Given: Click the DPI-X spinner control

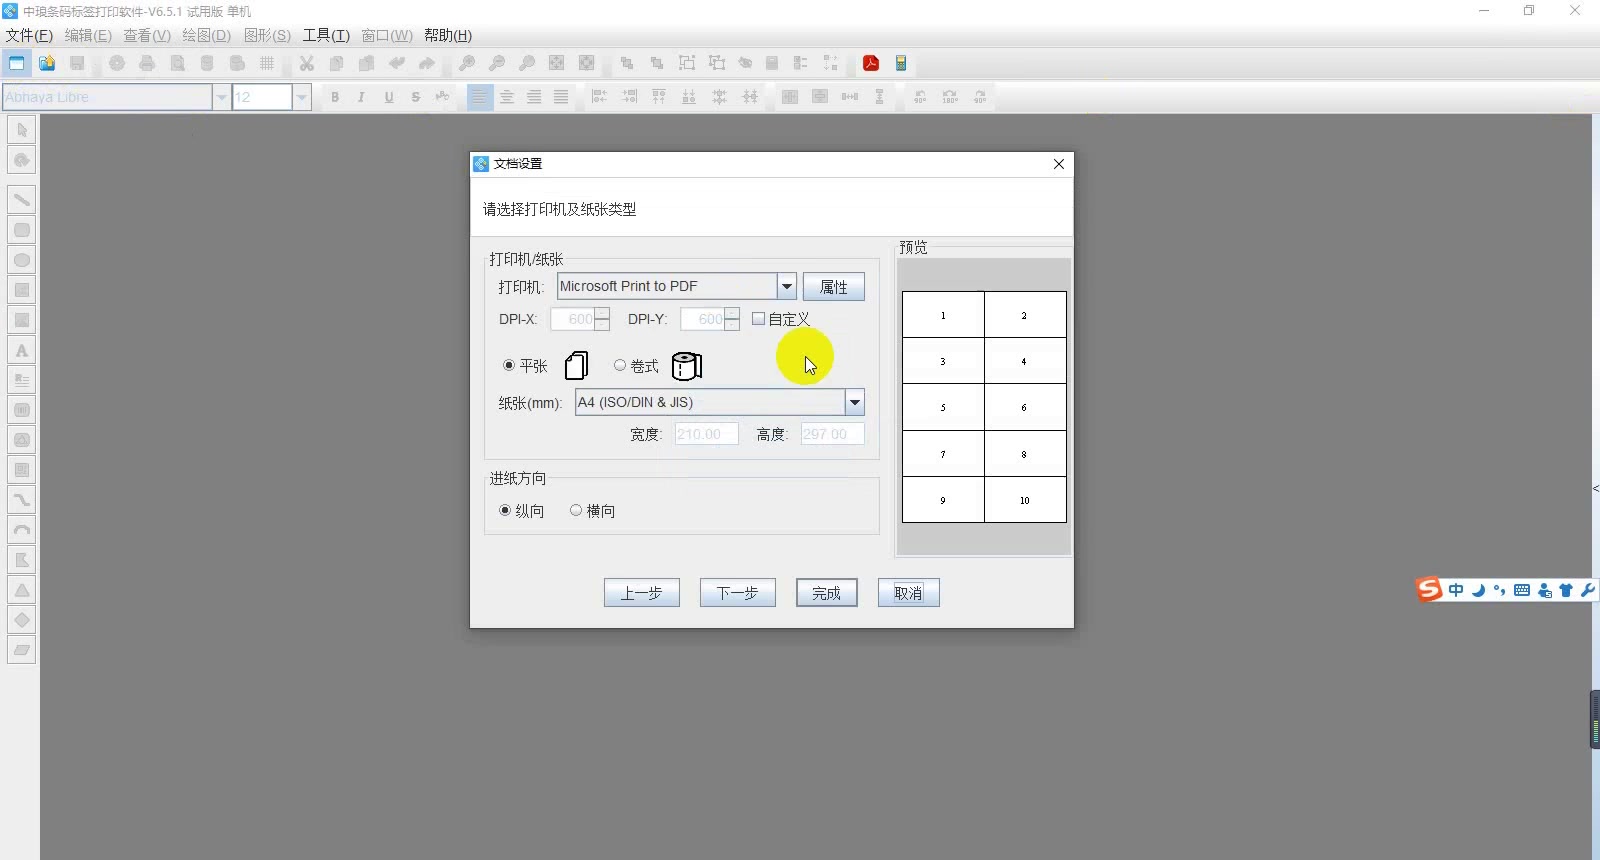Looking at the screenshot, I should click(x=602, y=319).
